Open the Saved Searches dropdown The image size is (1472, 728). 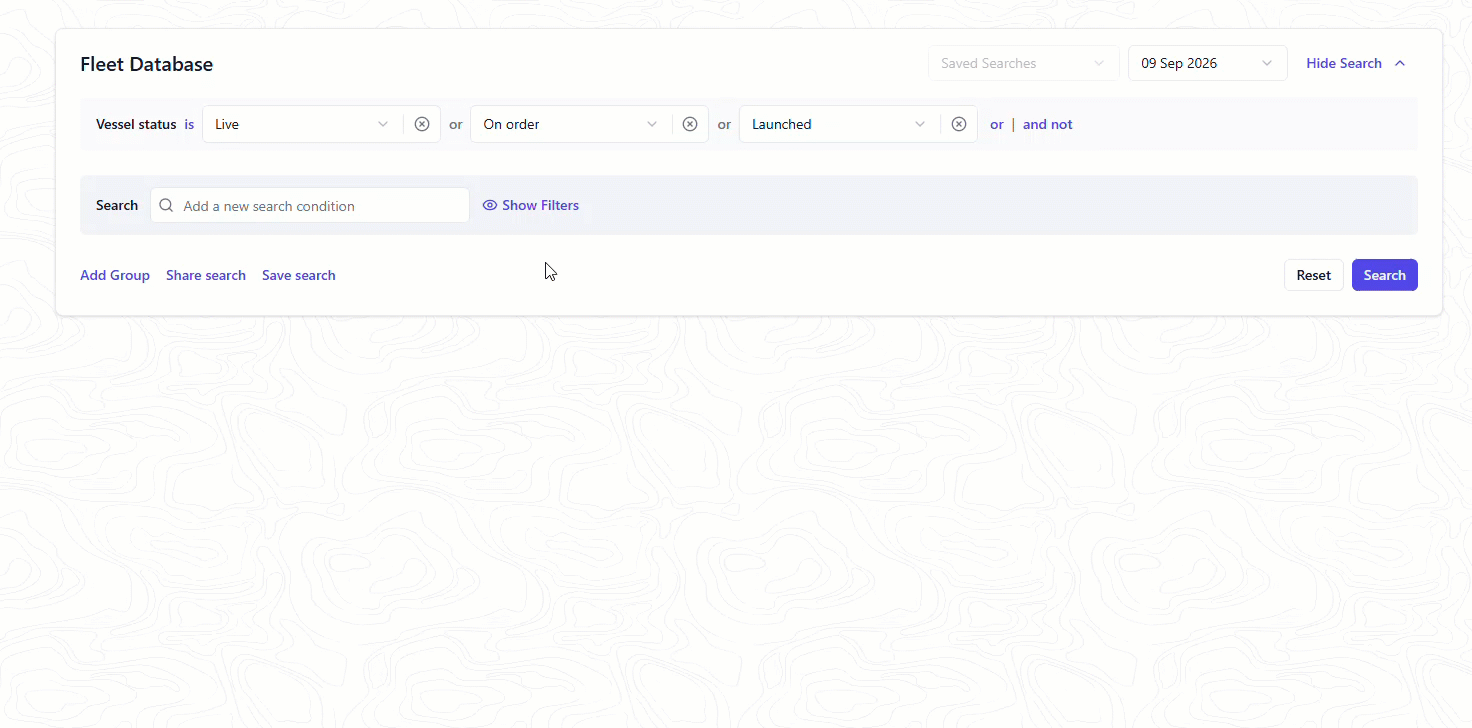point(1024,63)
